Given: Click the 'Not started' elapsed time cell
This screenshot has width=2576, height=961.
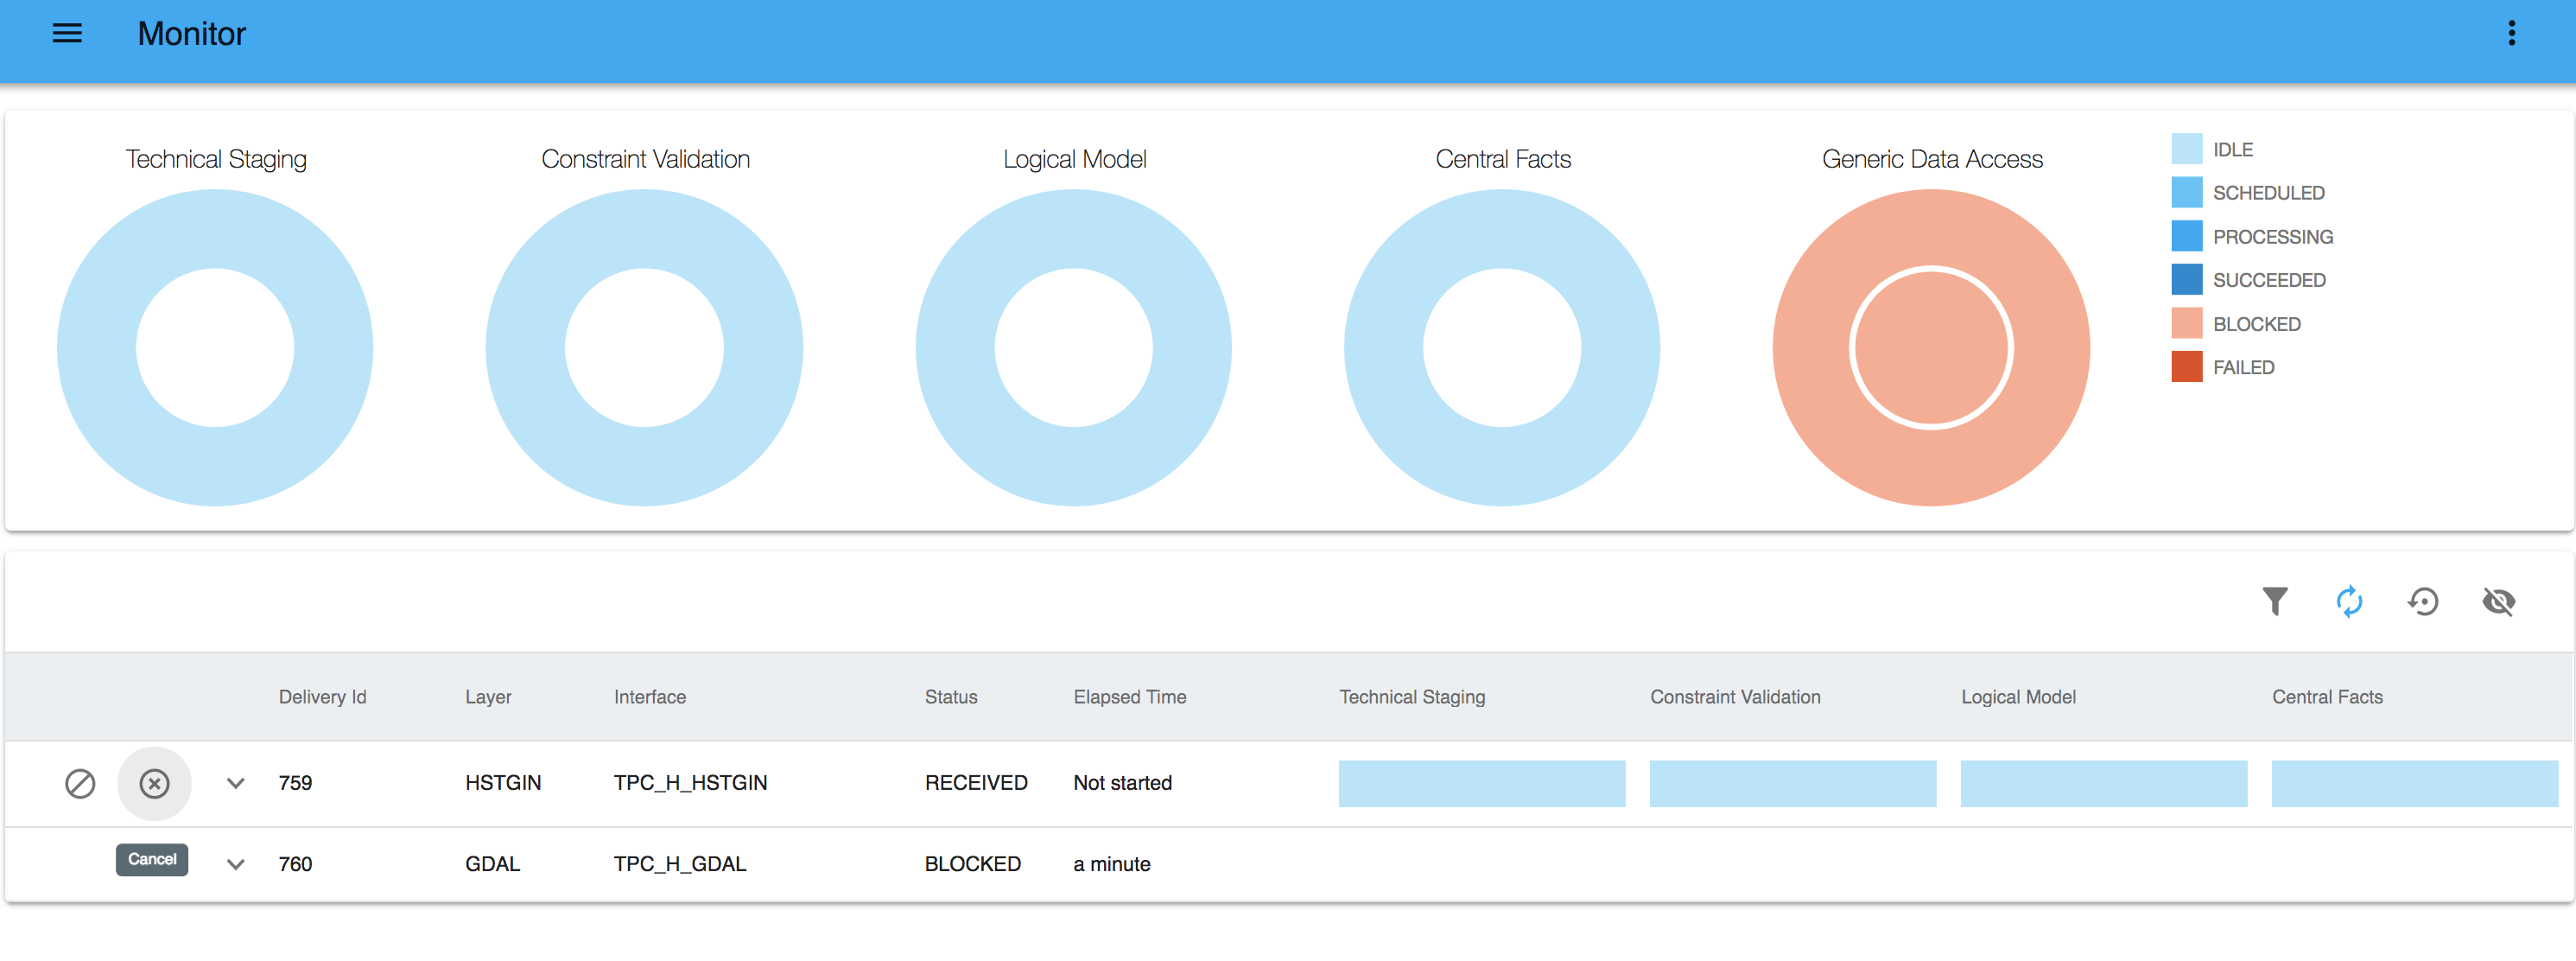Looking at the screenshot, I should pyautogui.click(x=1122, y=783).
